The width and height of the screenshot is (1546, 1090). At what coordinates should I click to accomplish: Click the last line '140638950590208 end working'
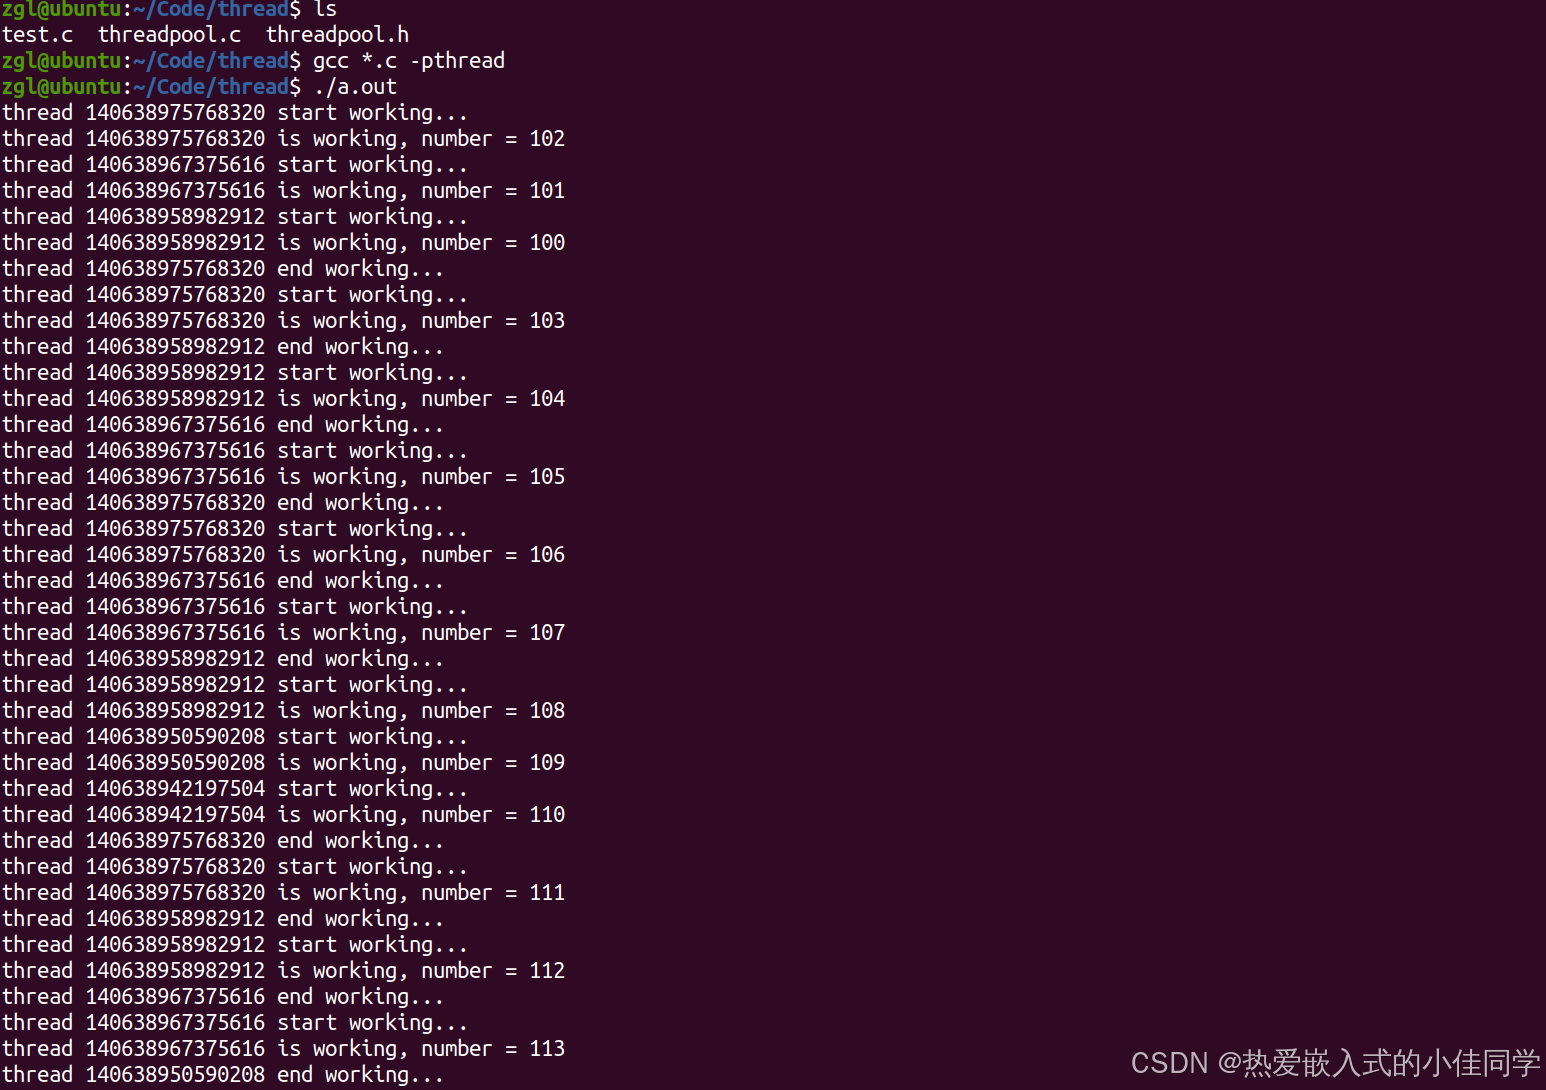(x=223, y=1075)
